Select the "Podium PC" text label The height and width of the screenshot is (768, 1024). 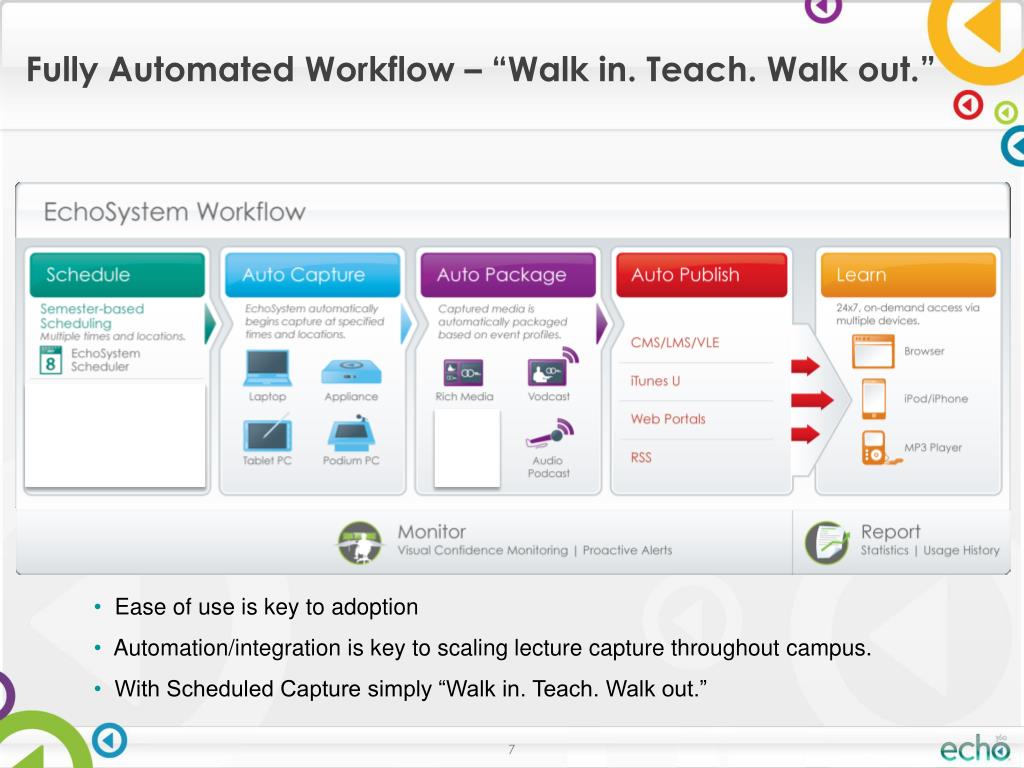pyautogui.click(x=351, y=460)
